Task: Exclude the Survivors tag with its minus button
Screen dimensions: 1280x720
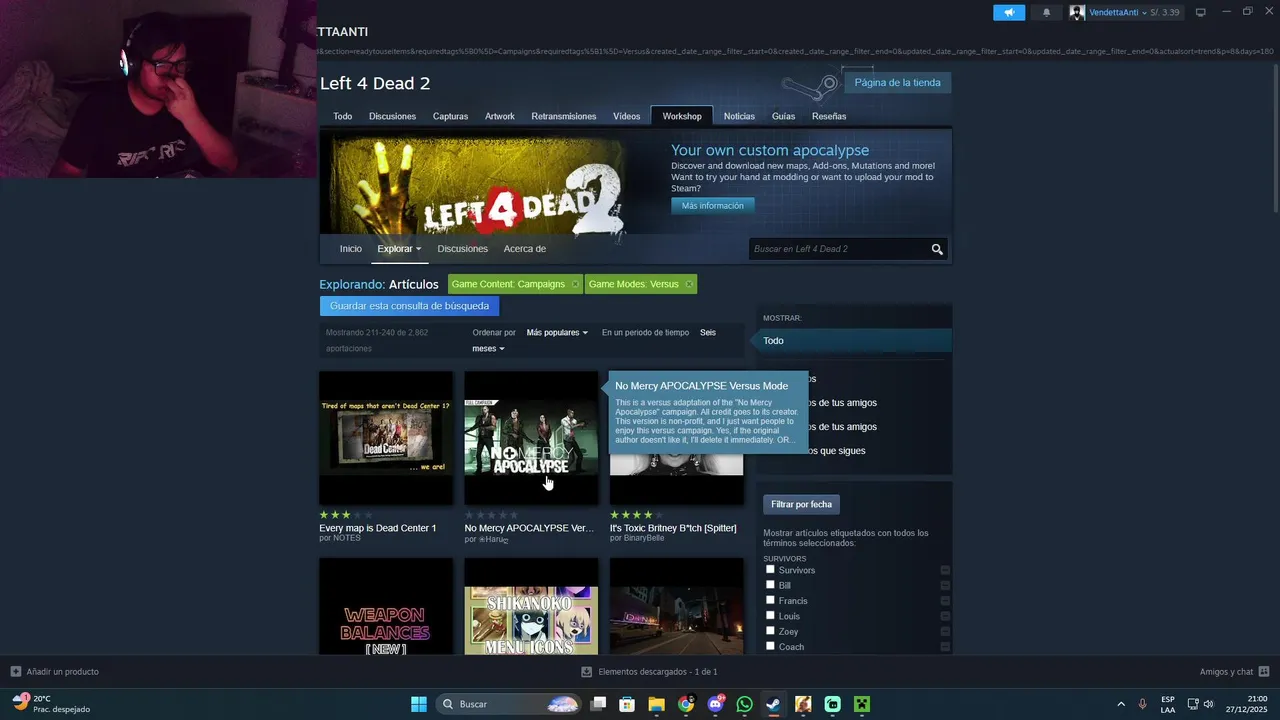Action: click(945, 570)
